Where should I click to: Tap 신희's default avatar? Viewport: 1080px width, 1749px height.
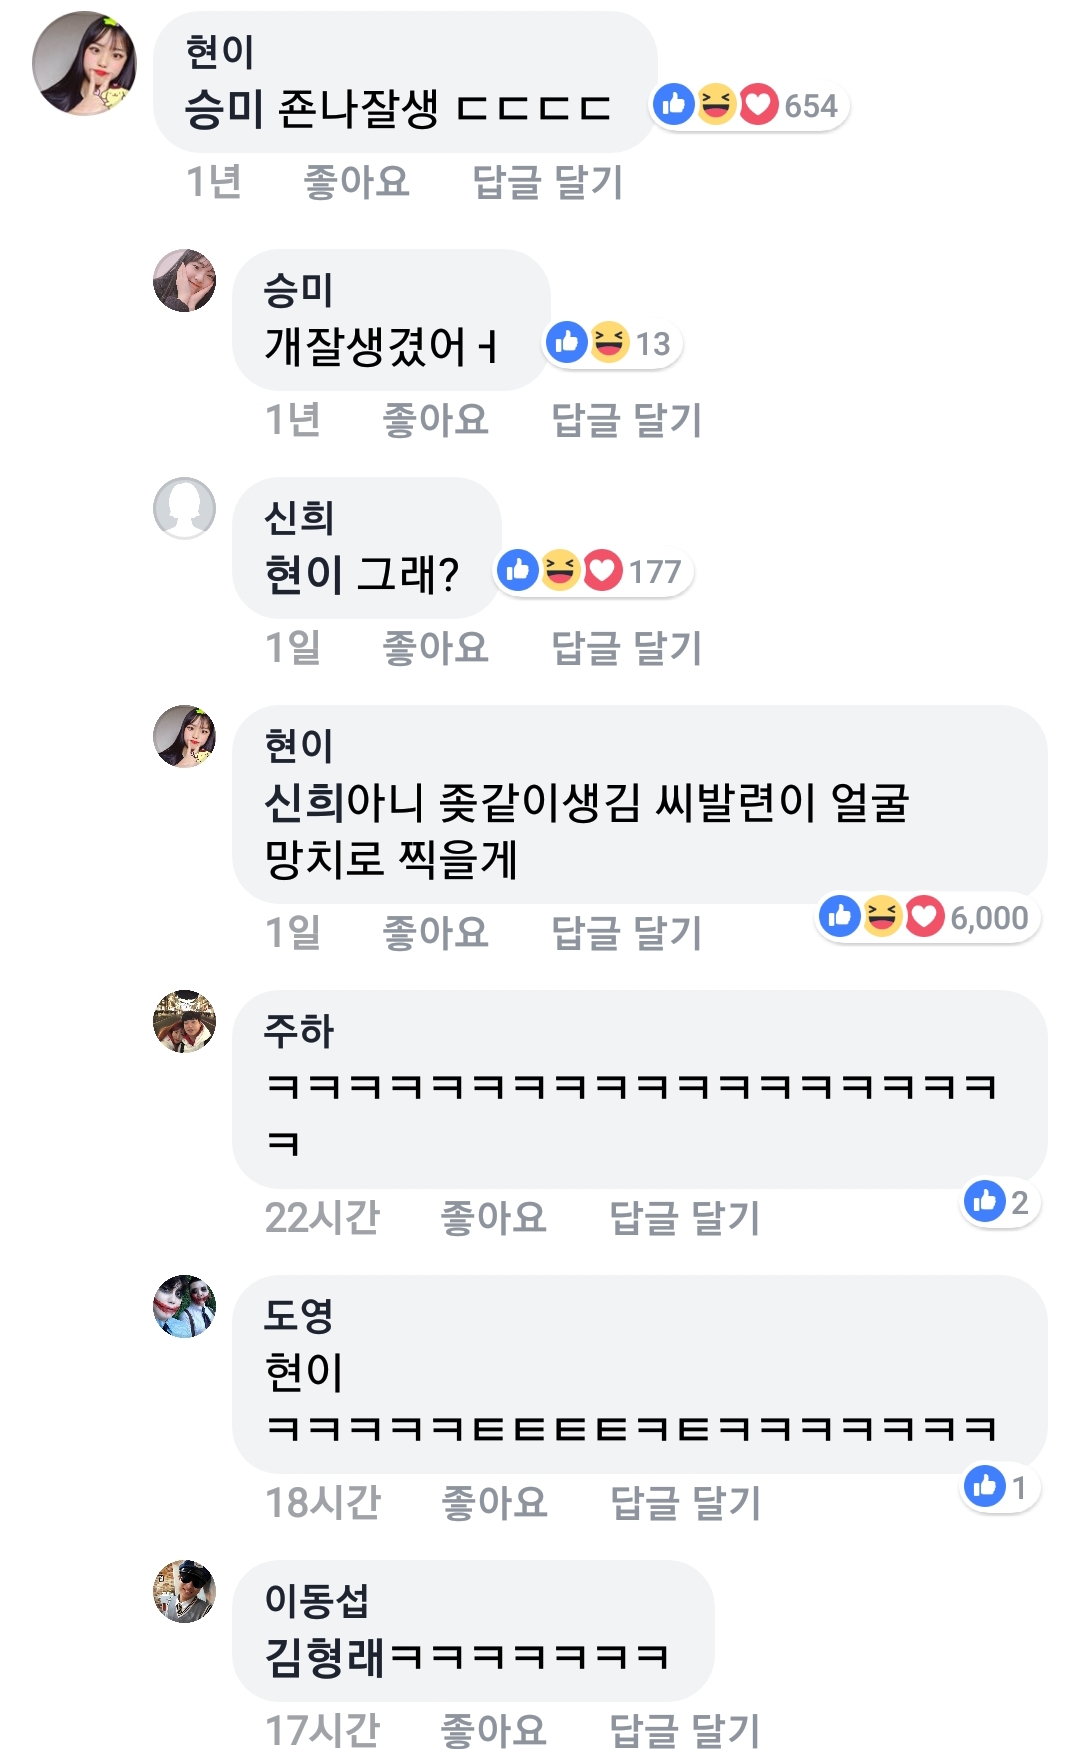coord(184,508)
